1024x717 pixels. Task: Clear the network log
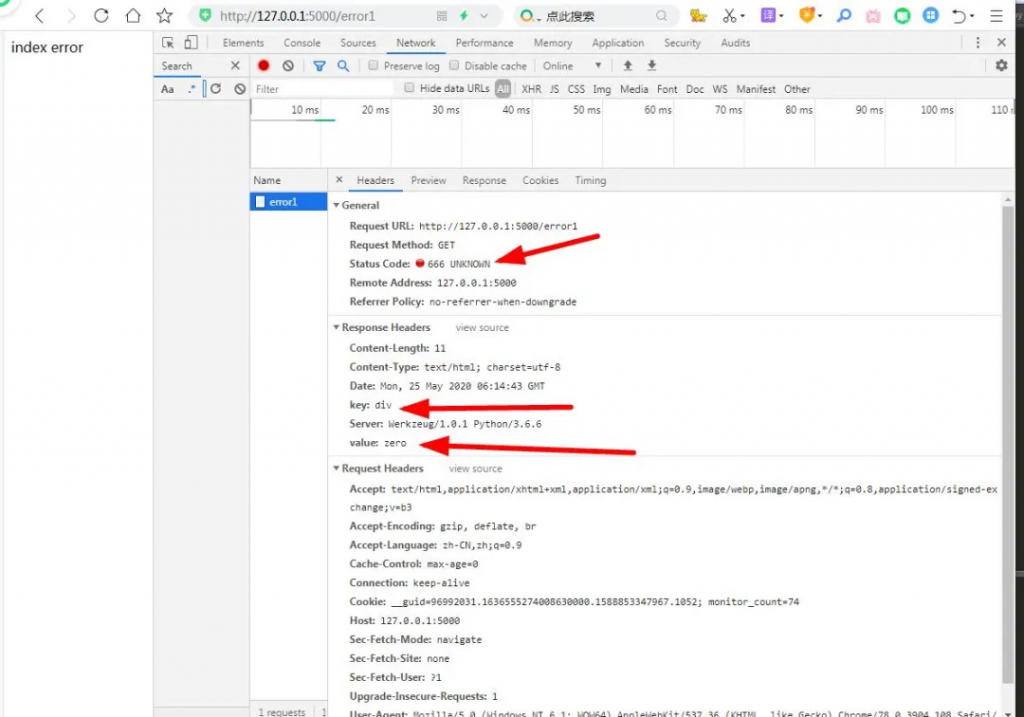[288, 66]
